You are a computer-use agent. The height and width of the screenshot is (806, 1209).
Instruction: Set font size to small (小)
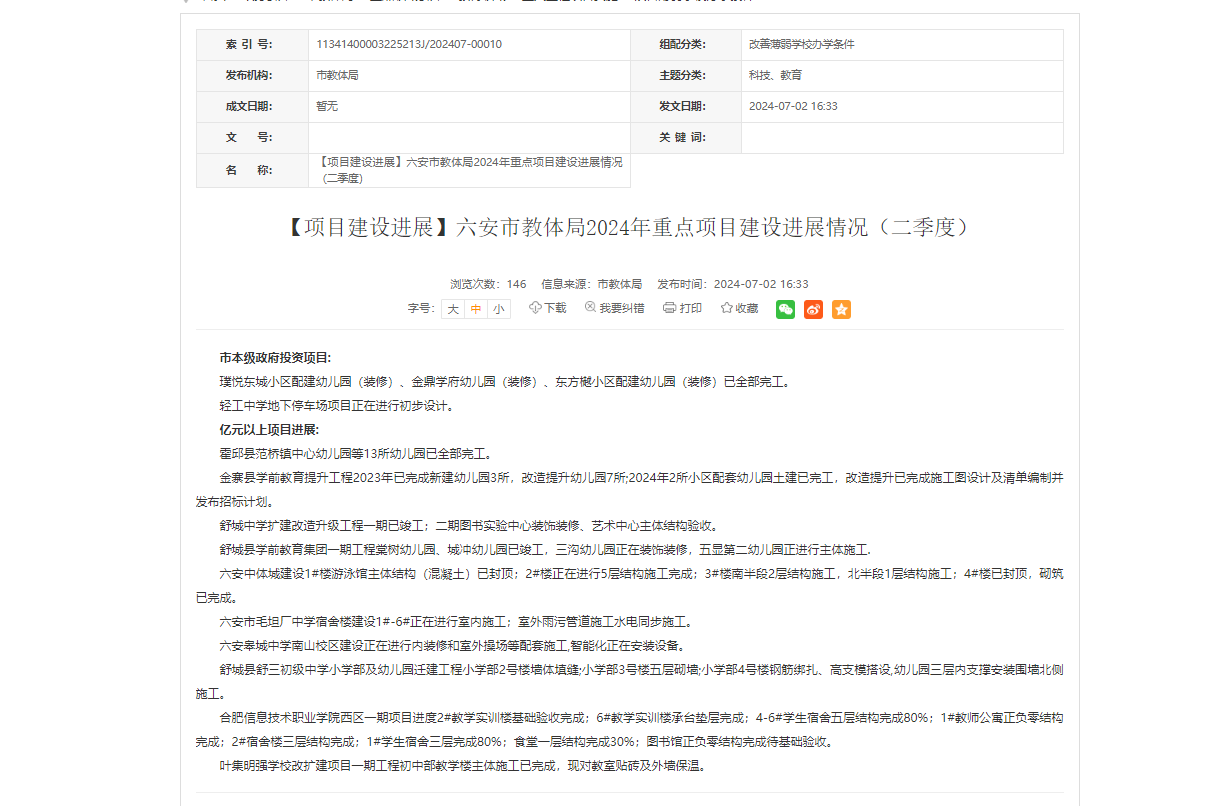(x=498, y=309)
